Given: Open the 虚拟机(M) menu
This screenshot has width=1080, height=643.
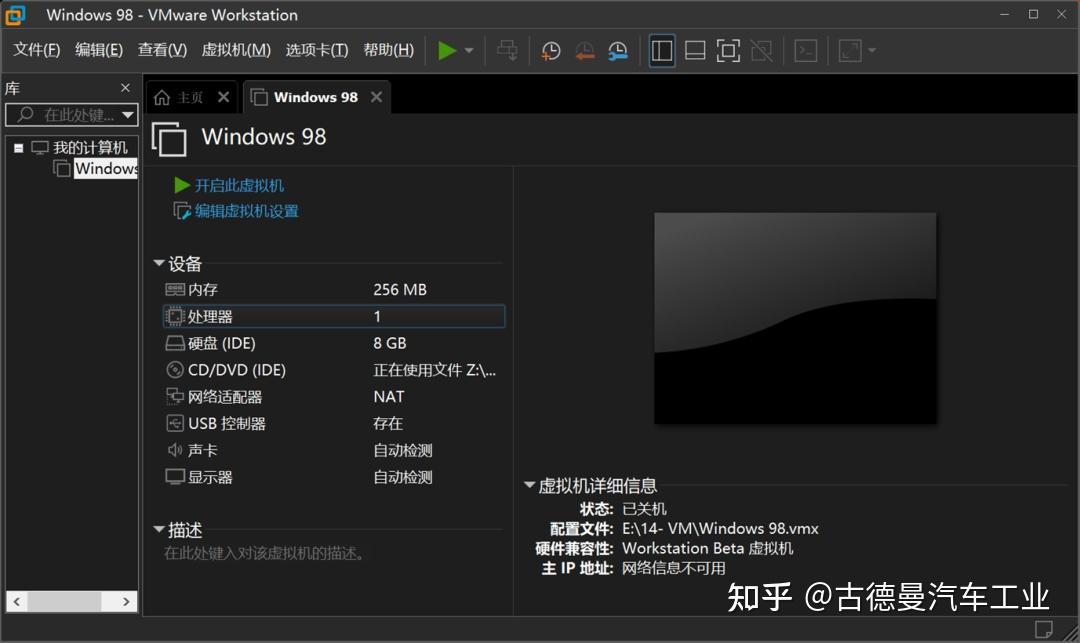Looking at the screenshot, I should pyautogui.click(x=236, y=49).
